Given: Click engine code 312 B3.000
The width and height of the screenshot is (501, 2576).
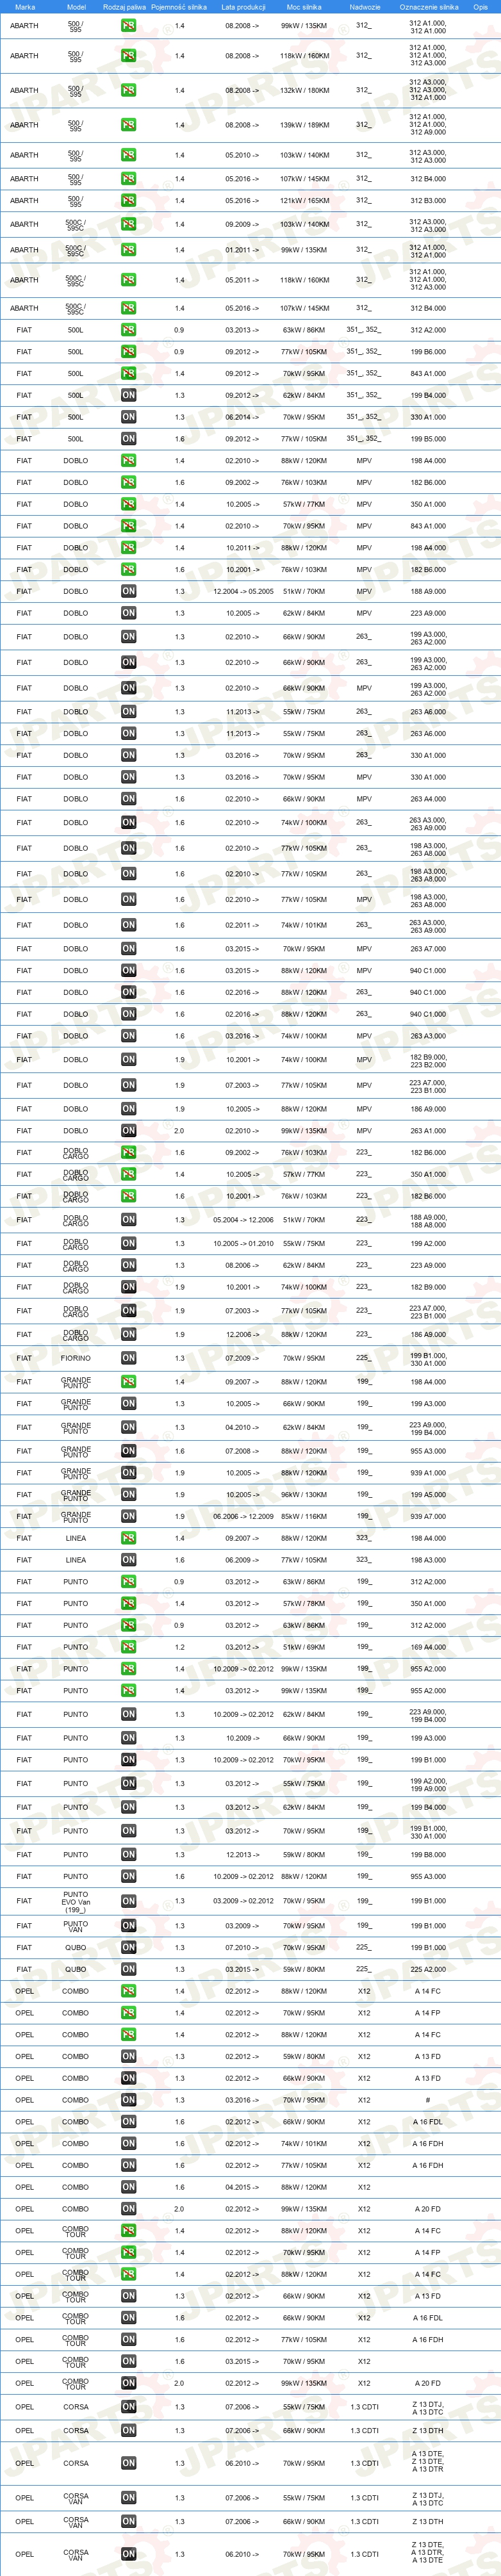Looking at the screenshot, I should tap(428, 201).
